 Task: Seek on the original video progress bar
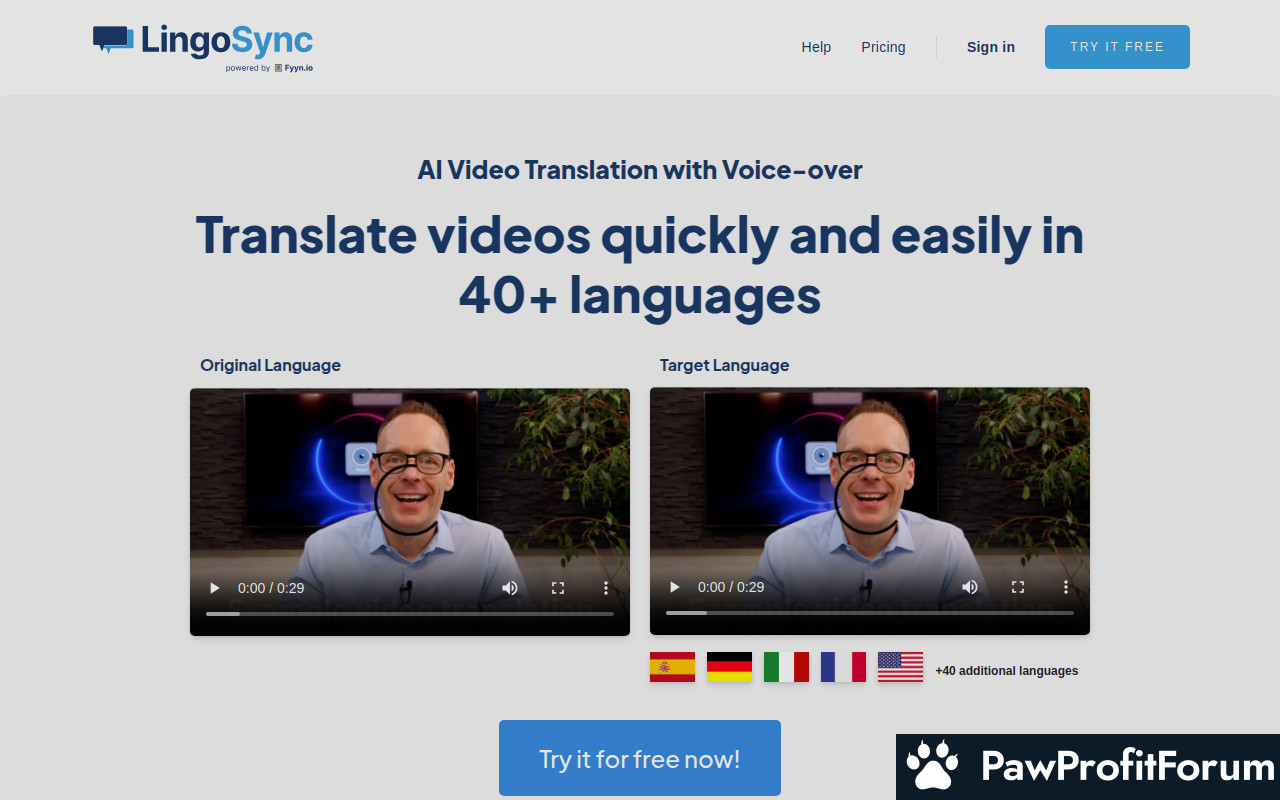[410, 613]
